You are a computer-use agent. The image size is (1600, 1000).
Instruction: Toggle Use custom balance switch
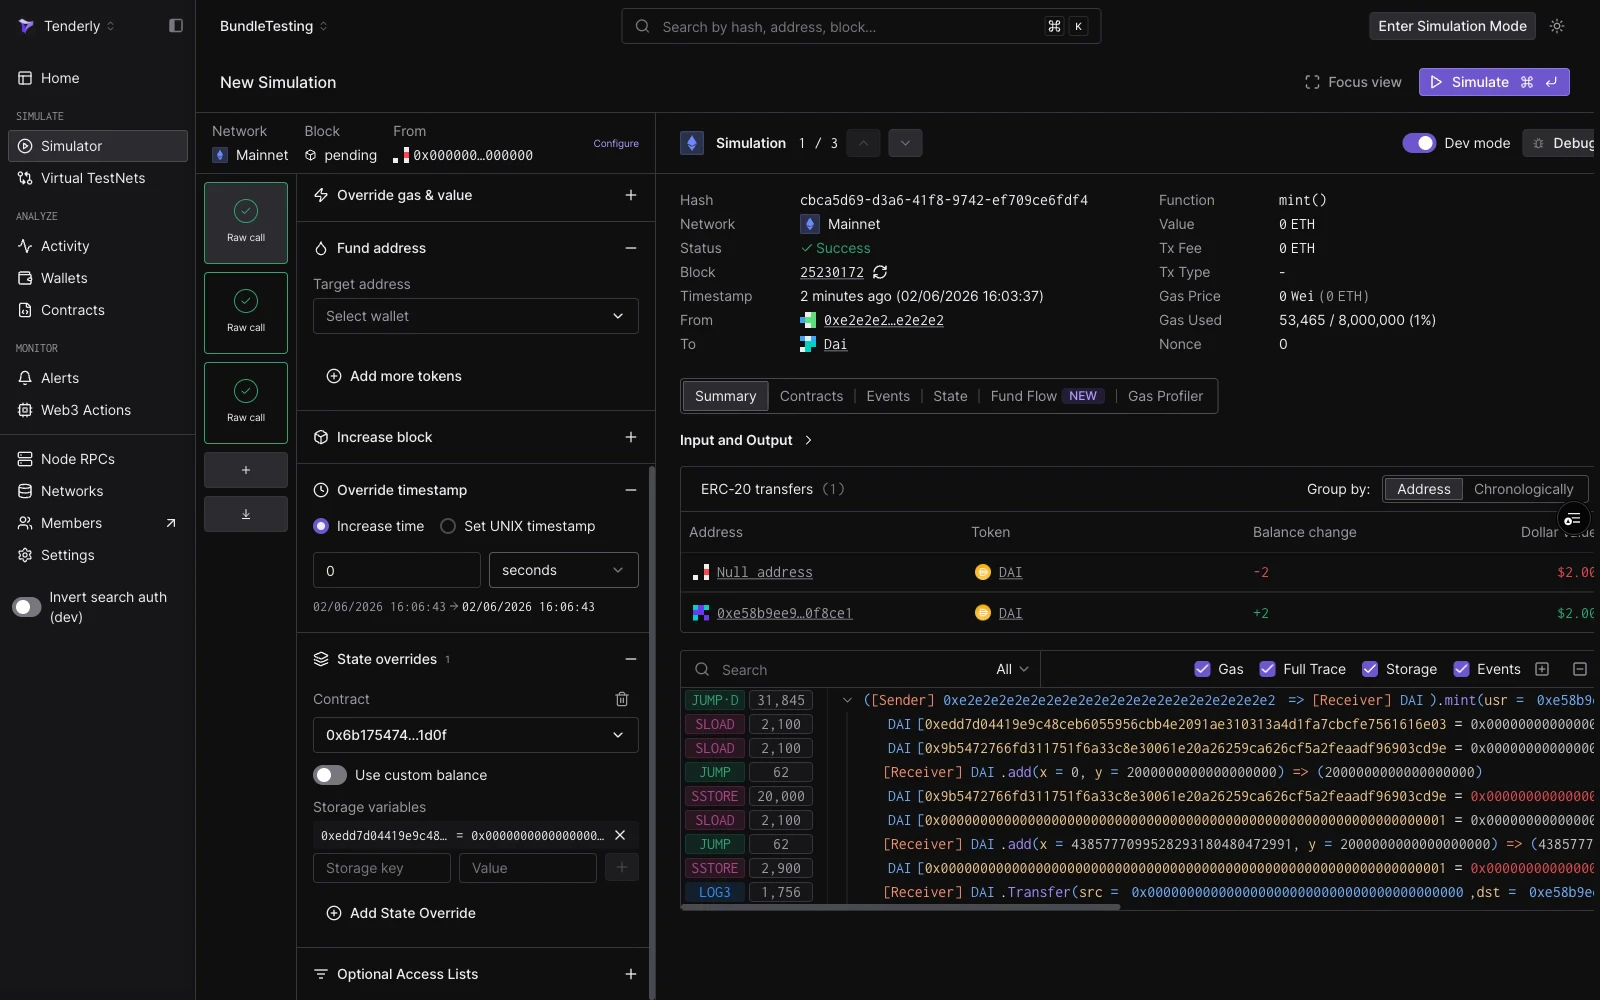pyautogui.click(x=330, y=775)
